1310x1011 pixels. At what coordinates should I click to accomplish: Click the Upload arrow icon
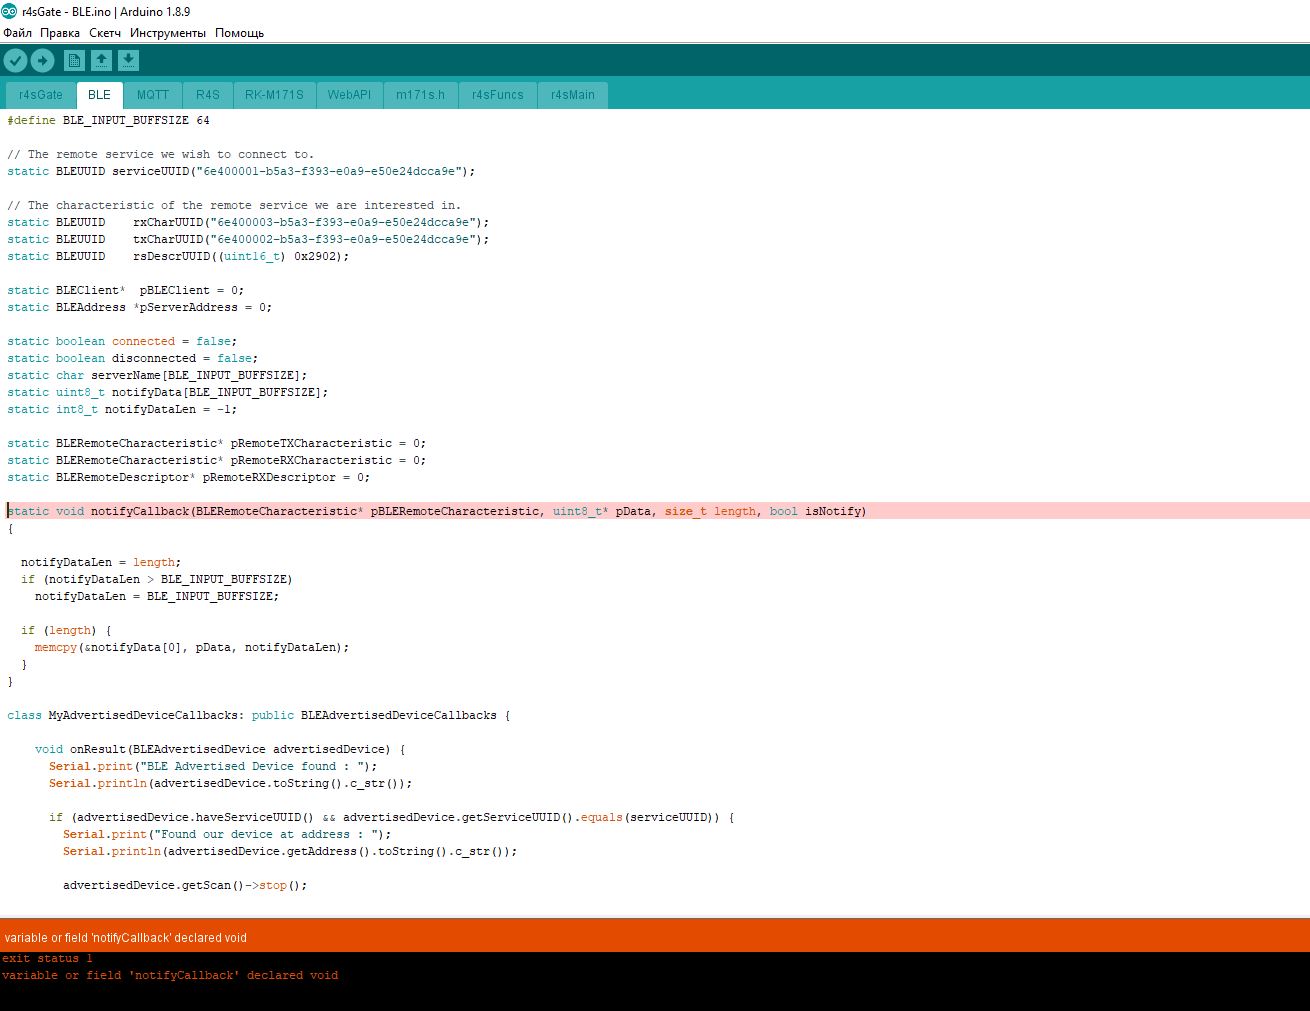(43, 61)
